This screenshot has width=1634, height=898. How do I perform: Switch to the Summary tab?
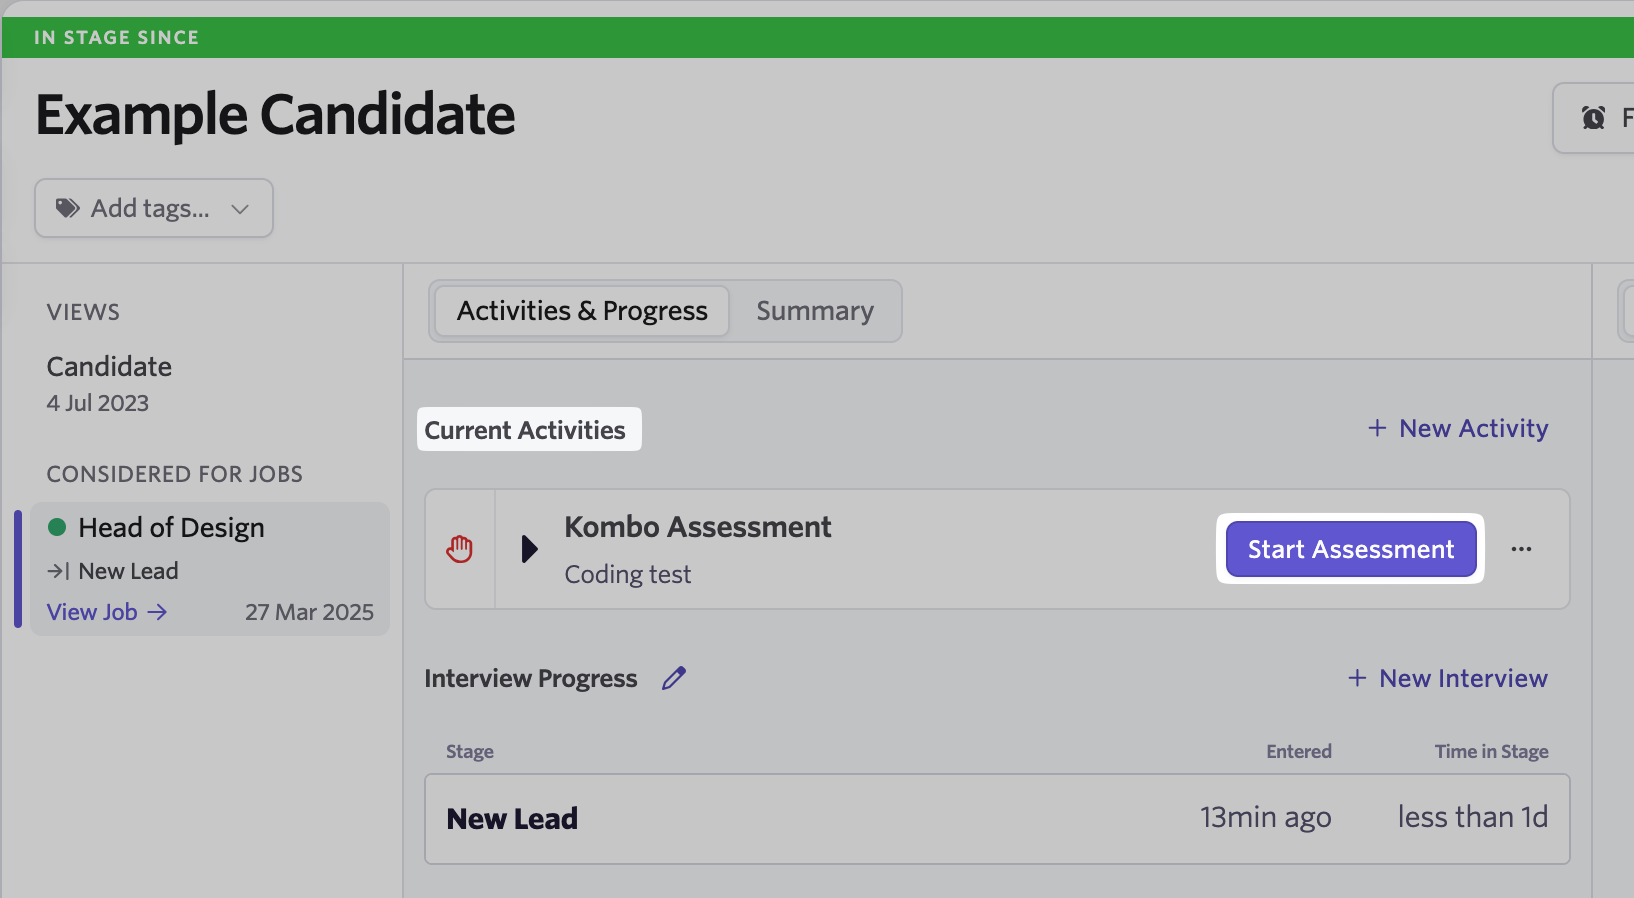[x=815, y=311]
